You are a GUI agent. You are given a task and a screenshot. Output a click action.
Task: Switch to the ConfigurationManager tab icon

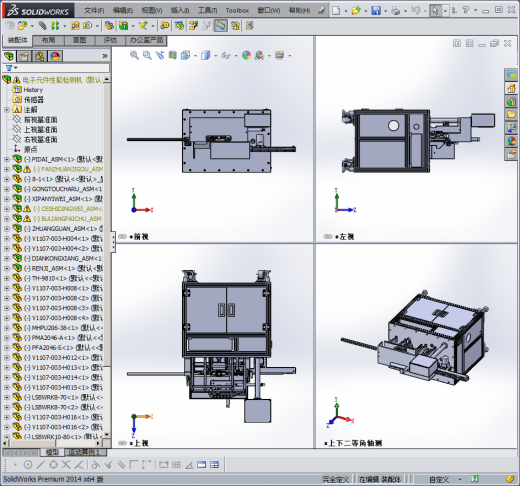[x=40, y=56]
